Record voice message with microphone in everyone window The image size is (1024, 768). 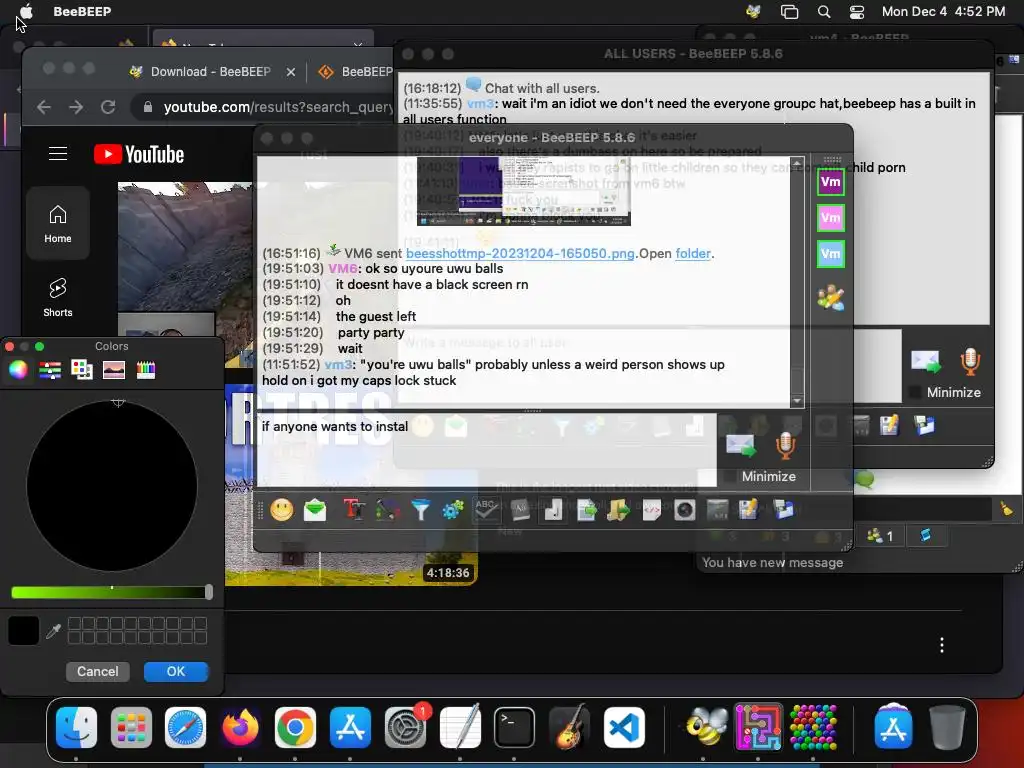(785, 446)
